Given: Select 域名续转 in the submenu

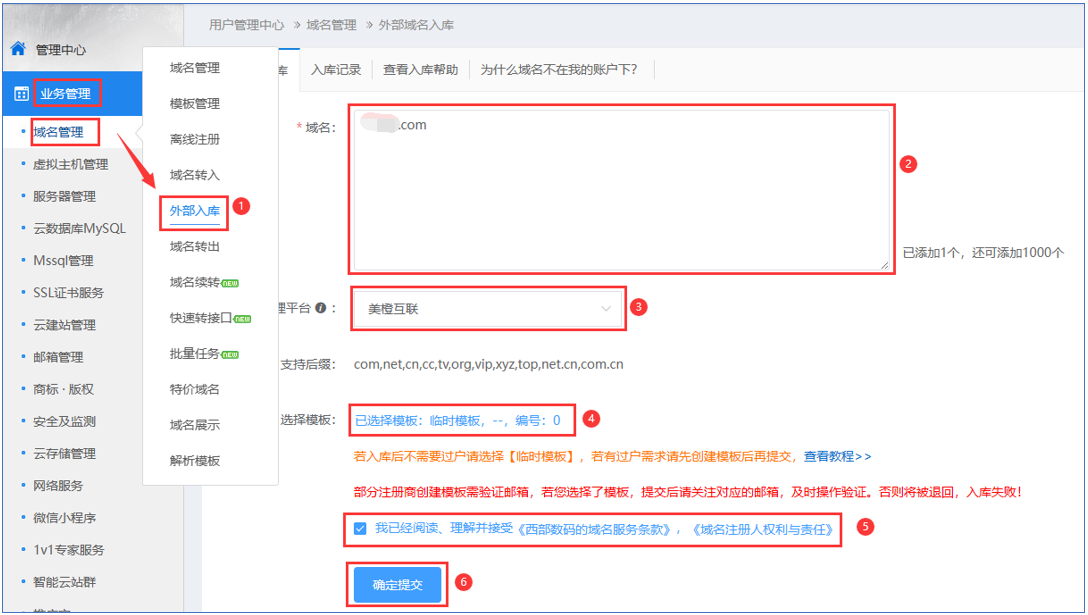Looking at the screenshot, I should [x=194, y=282].
